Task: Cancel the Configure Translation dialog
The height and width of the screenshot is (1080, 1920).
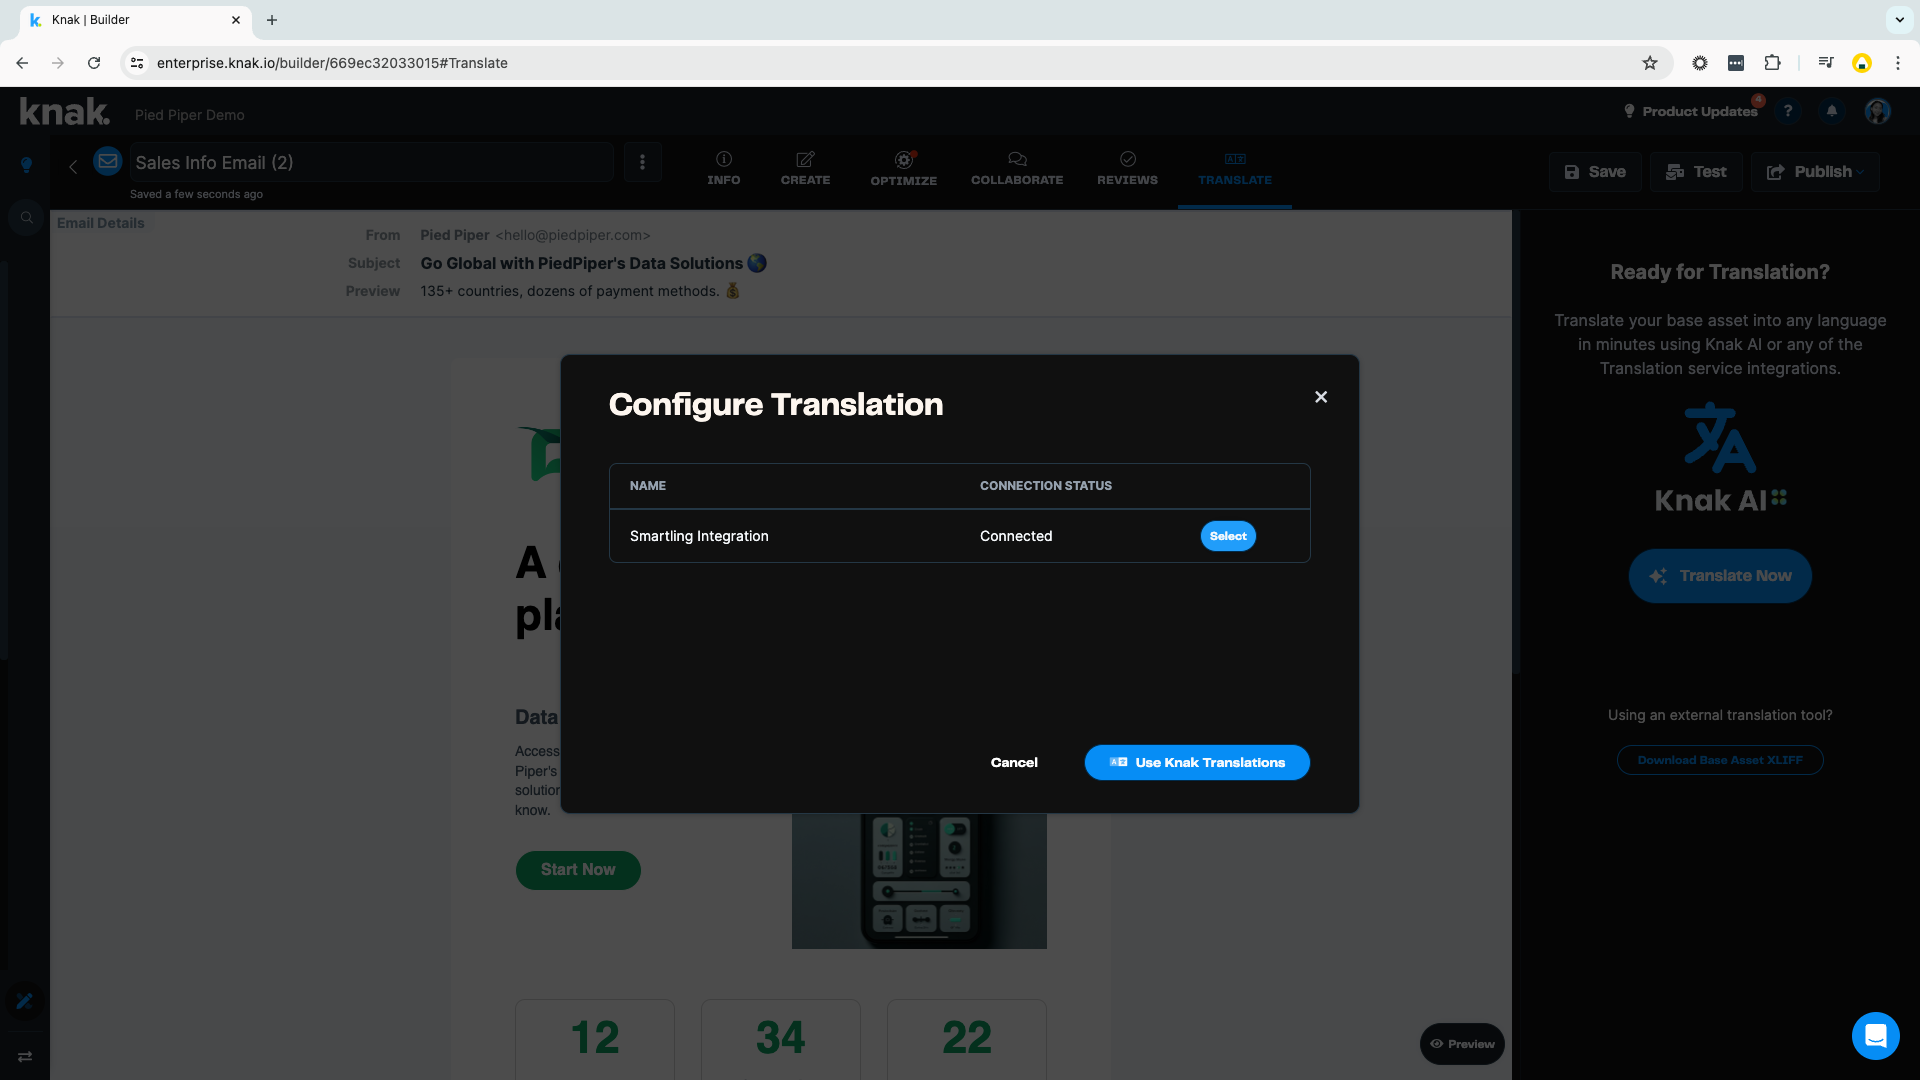Action: 1014,762
